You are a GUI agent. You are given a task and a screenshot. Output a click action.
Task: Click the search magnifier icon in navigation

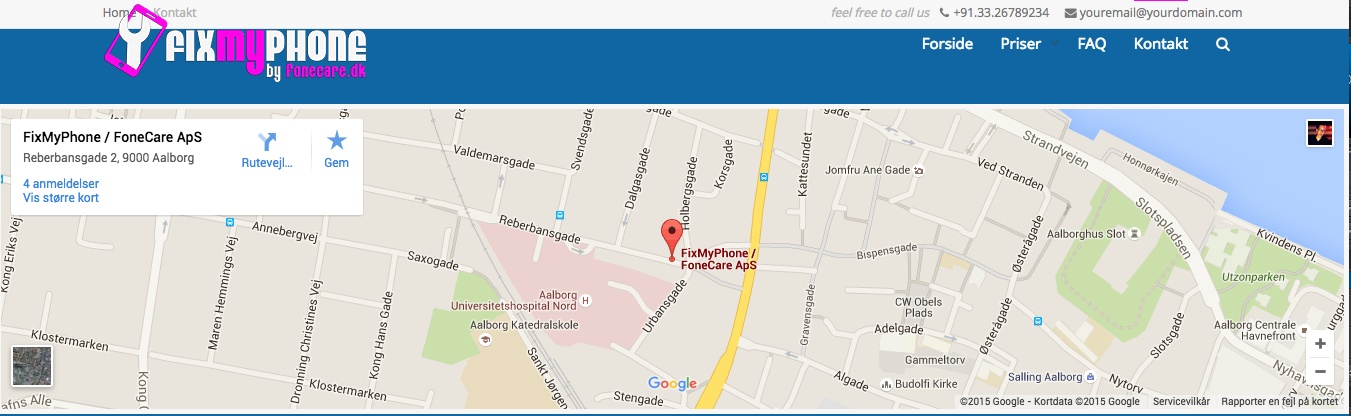coord(1223,44)
